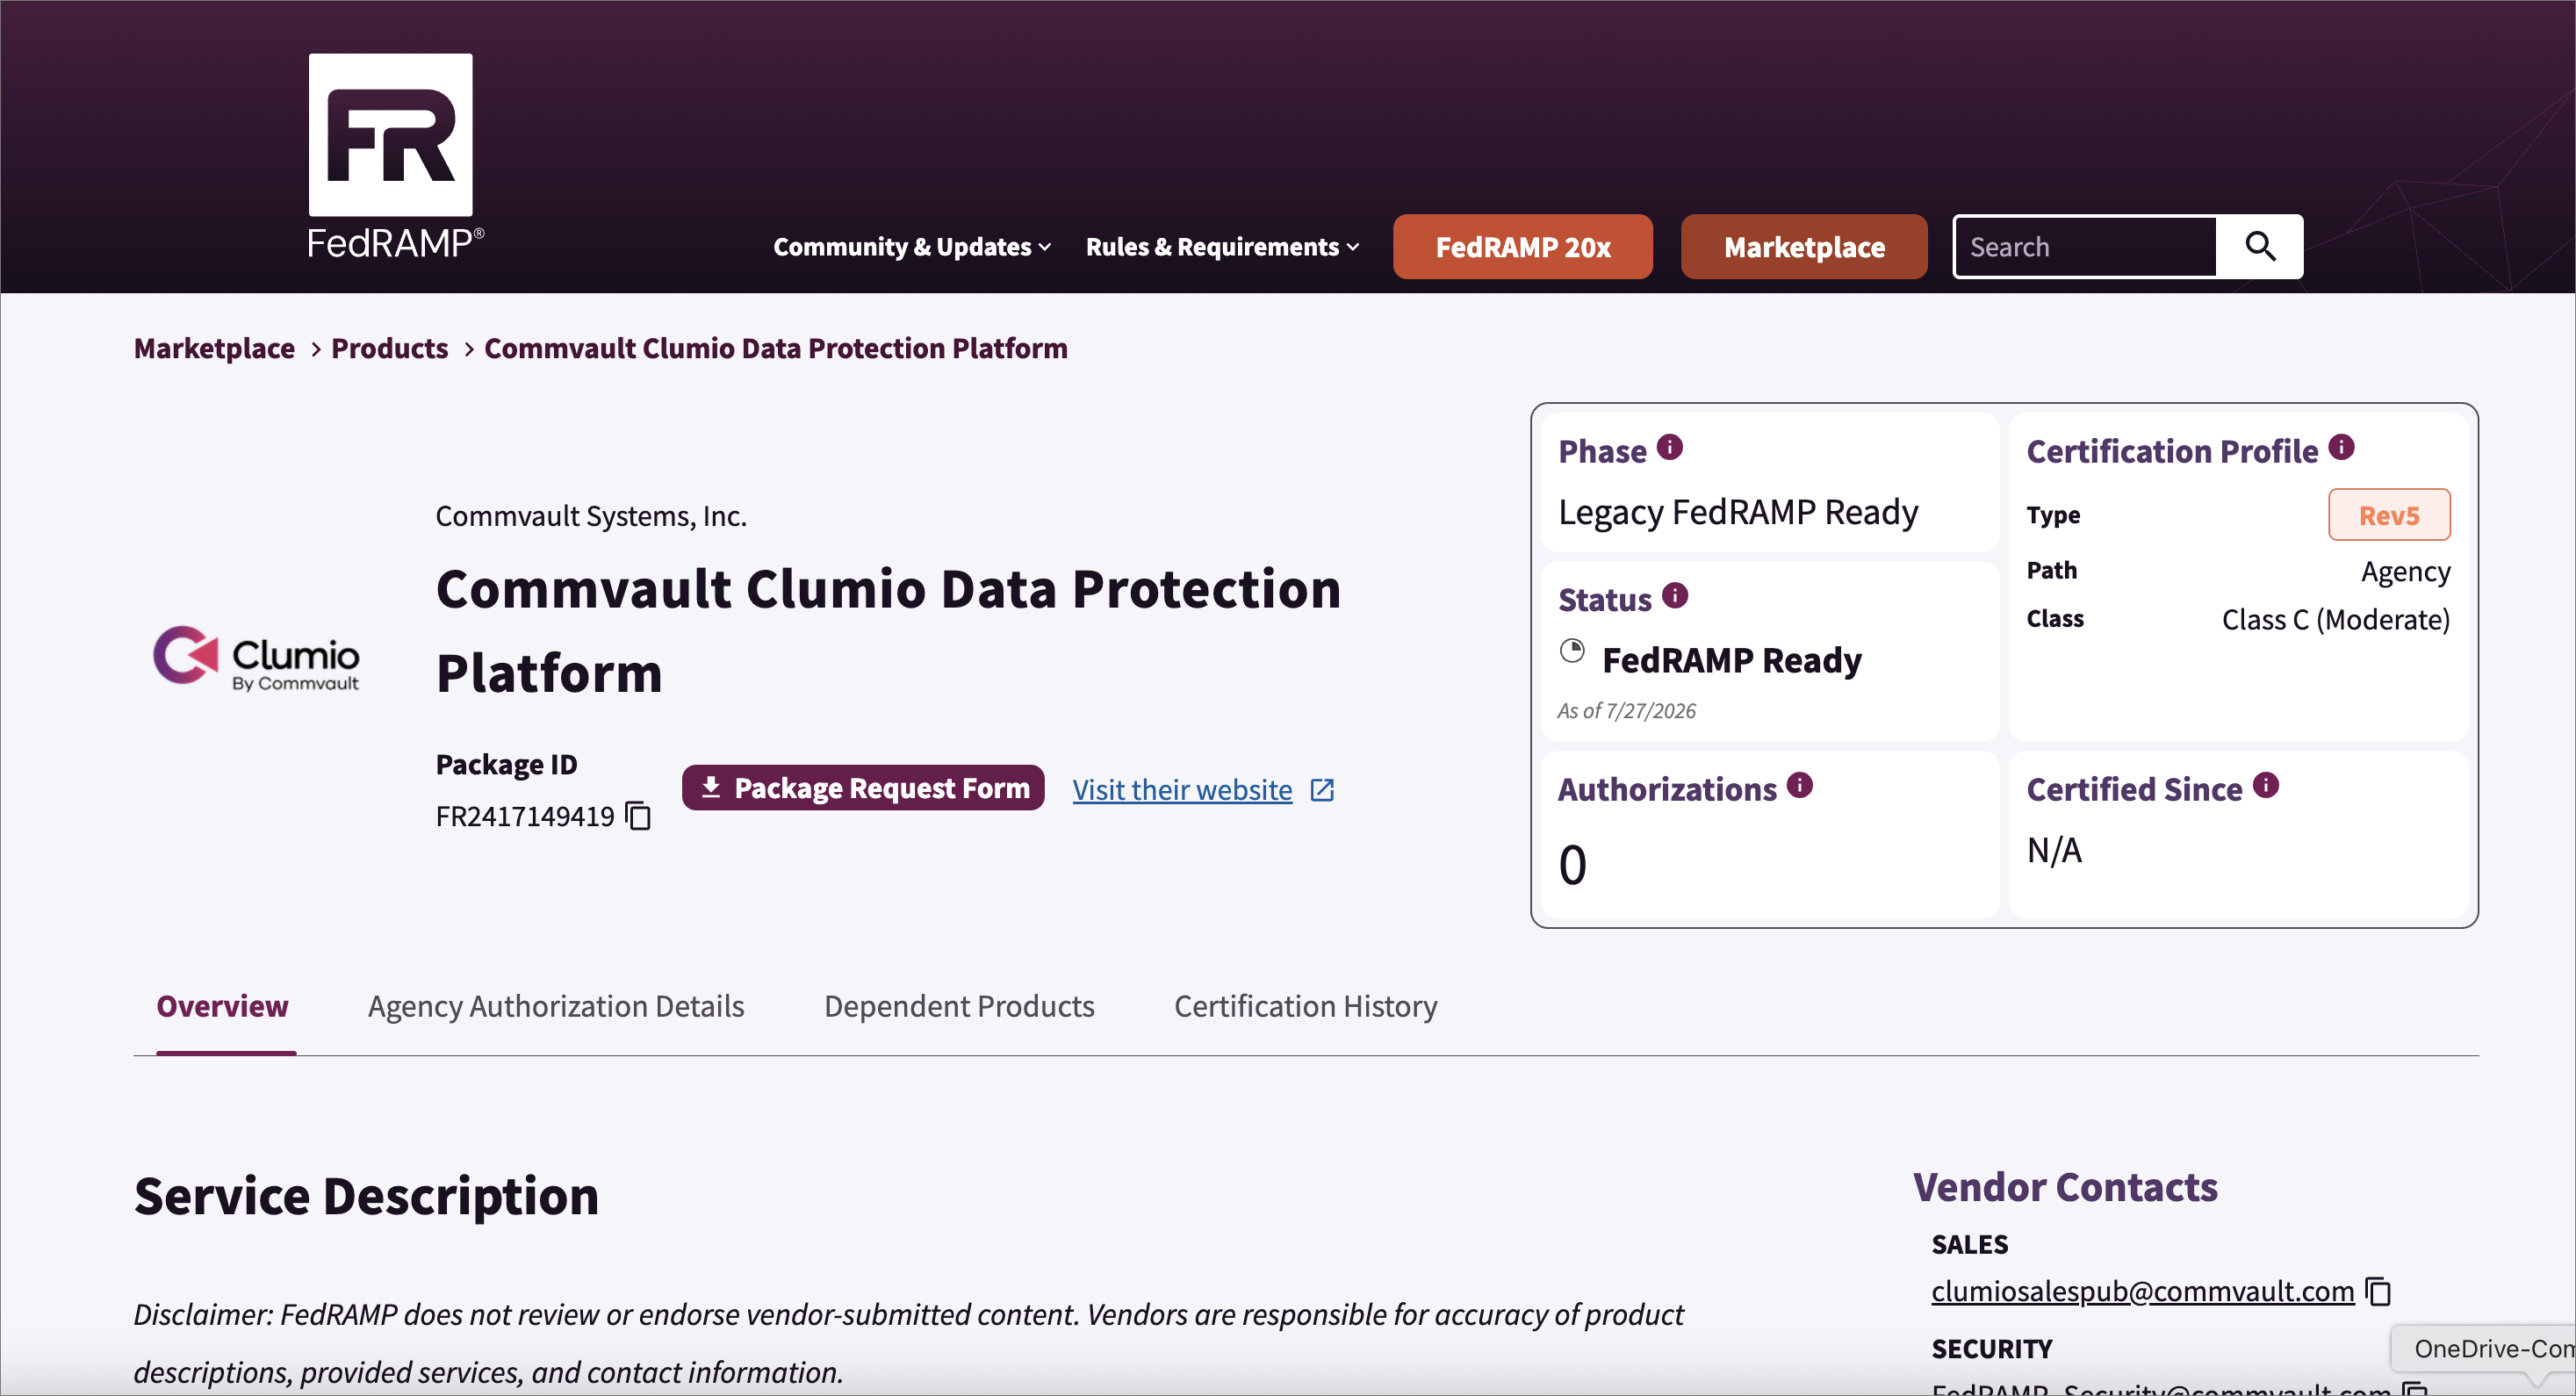Click the 'Service Description' heading
This screenshot has width=2576, height=1396.
pos(366,1196)
